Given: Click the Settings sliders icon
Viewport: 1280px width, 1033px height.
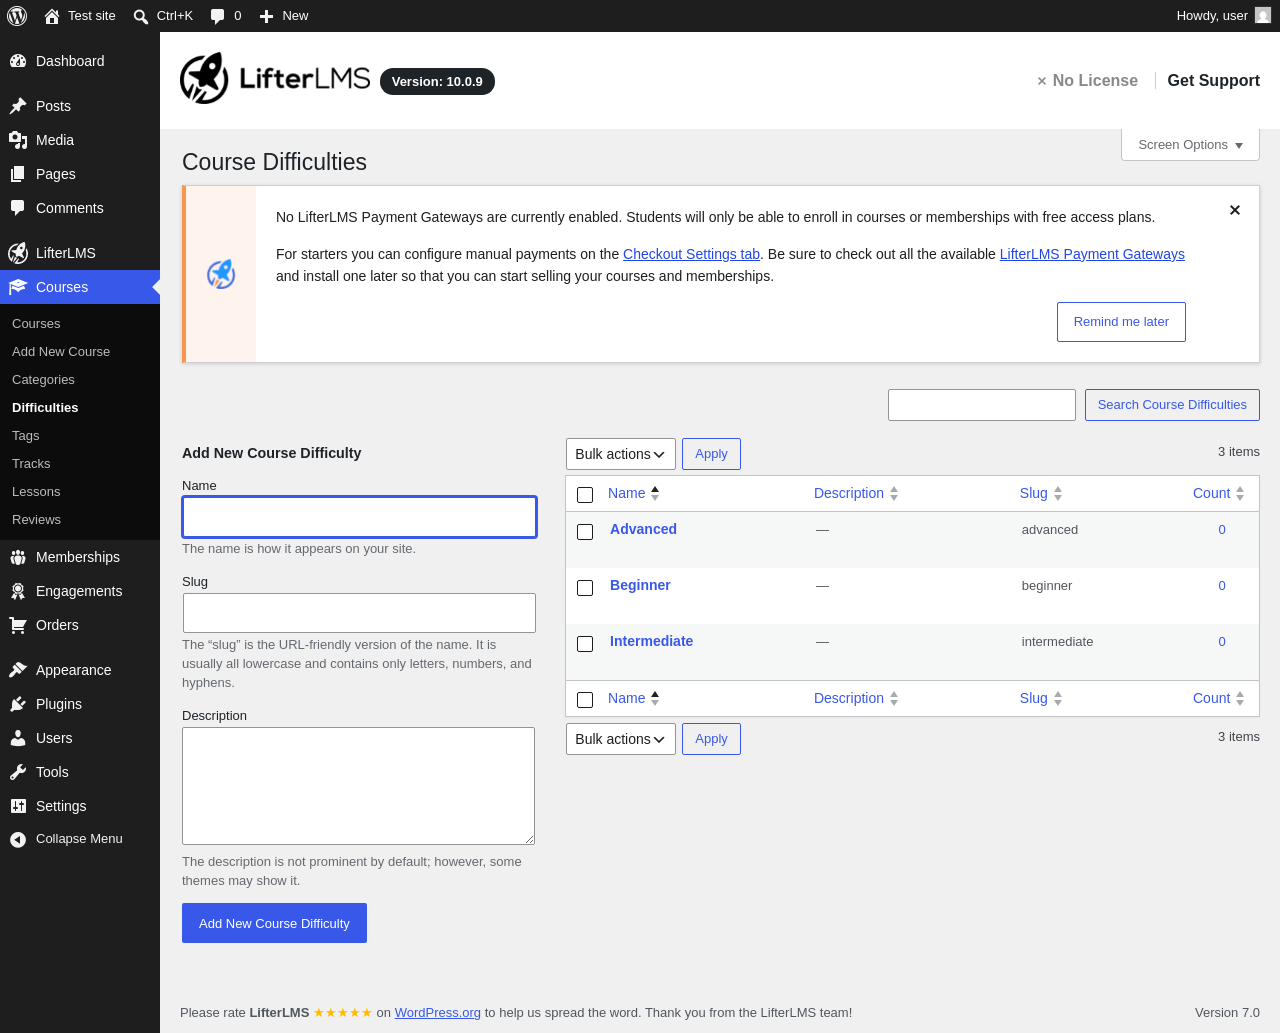Looking at the screenshot, I should pos(18,806).
